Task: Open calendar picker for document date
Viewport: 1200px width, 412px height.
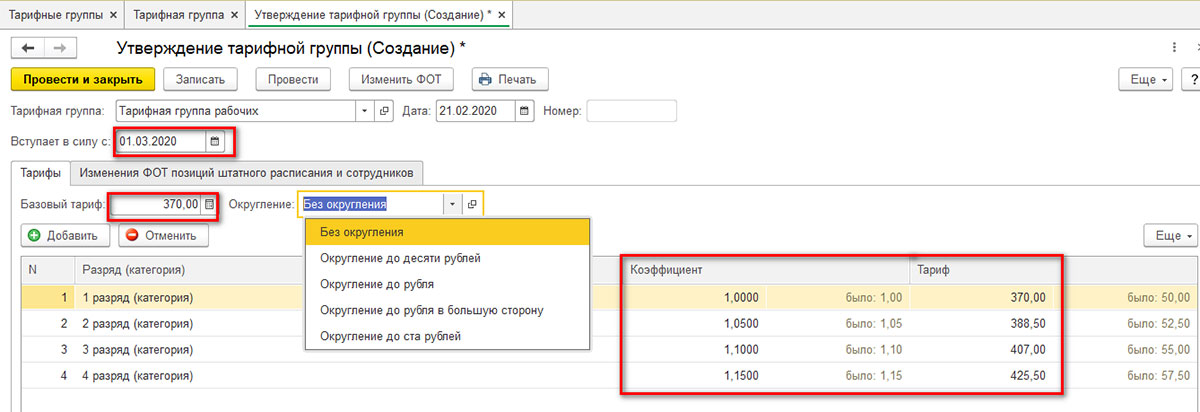Action: point(526,111)
